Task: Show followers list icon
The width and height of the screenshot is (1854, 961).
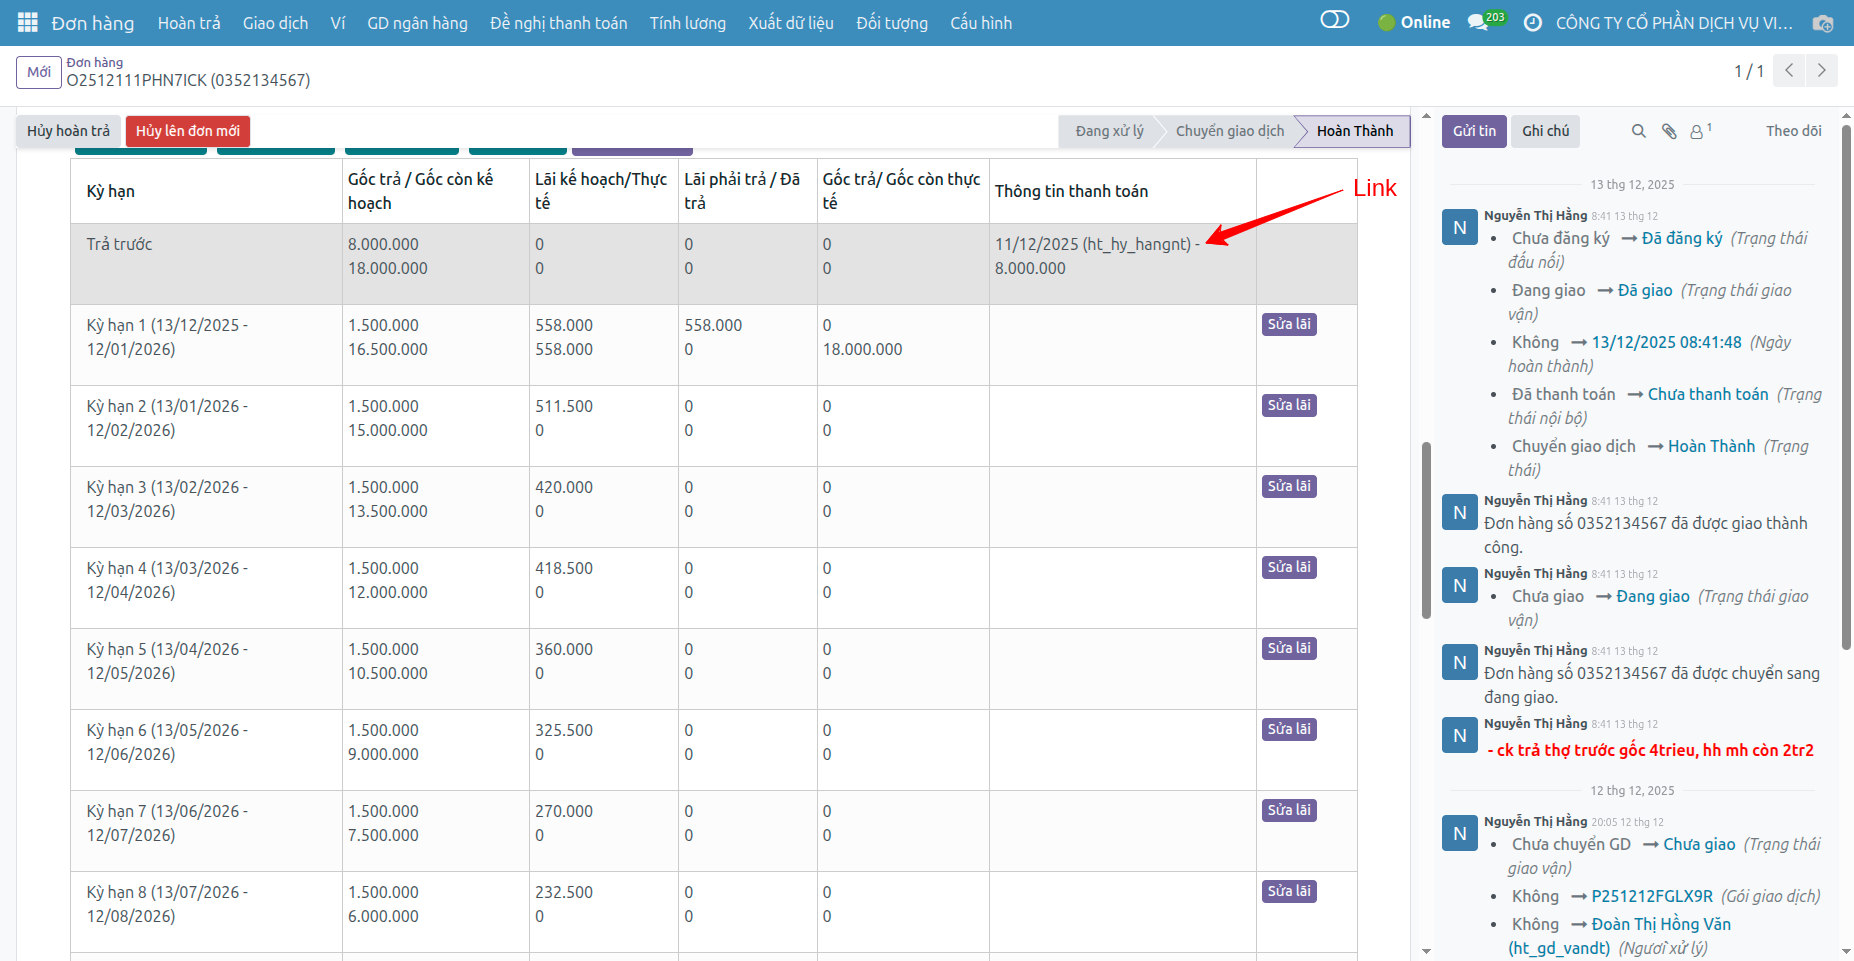Action: tap(1699, 131)
